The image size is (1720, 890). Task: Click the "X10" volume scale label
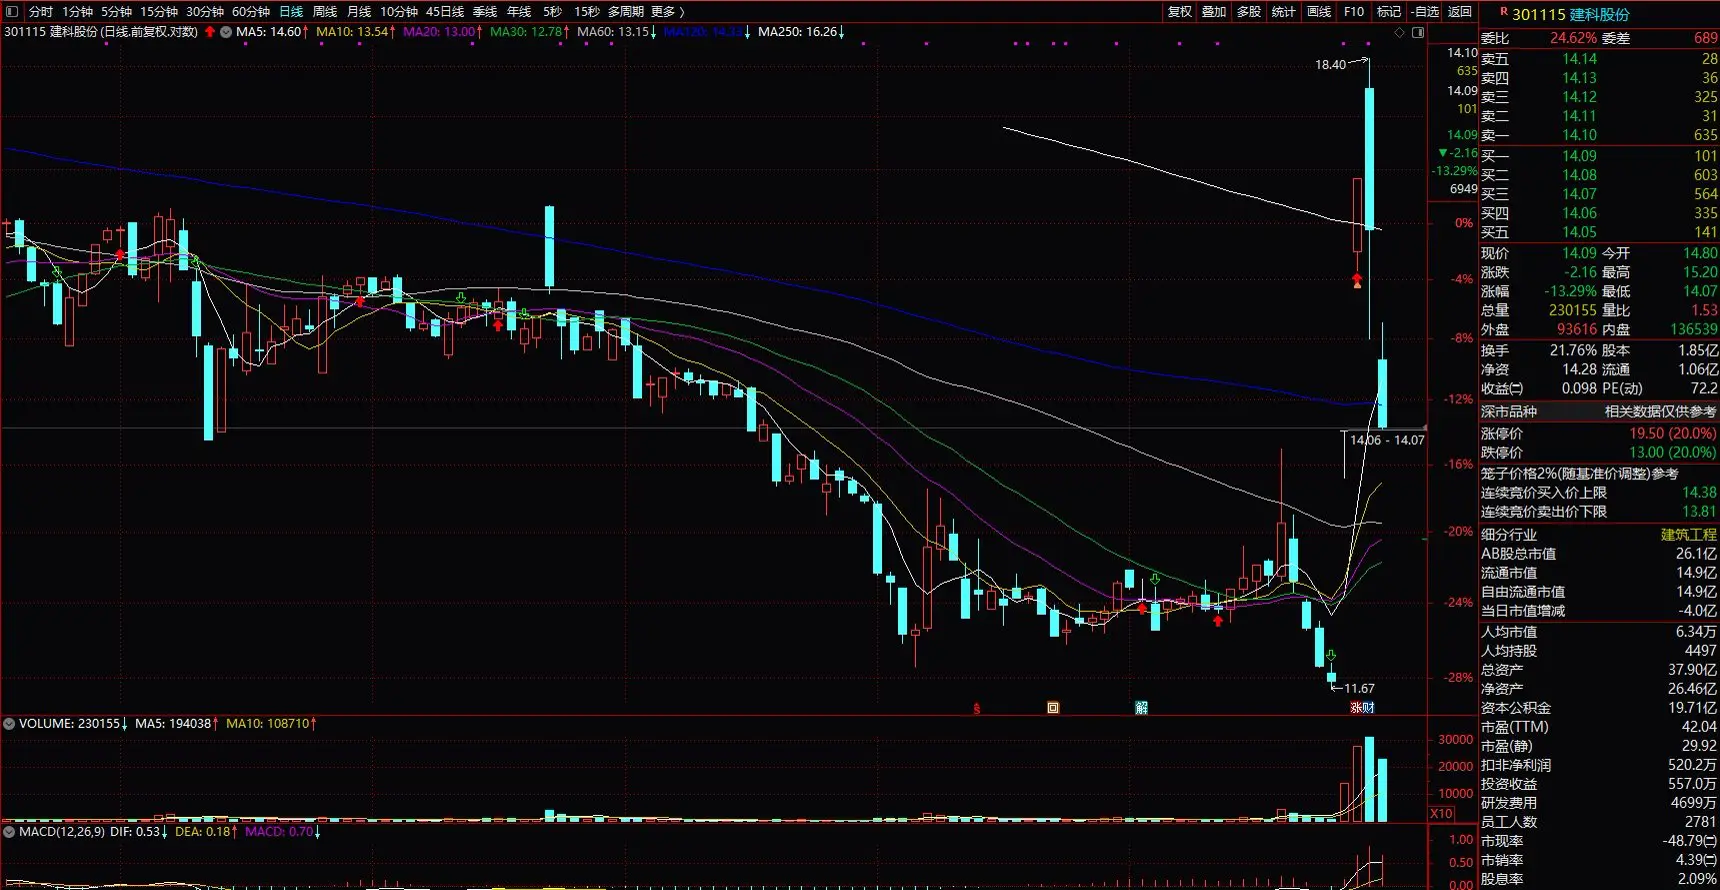pyautogui.click(x=1441, y=814)
